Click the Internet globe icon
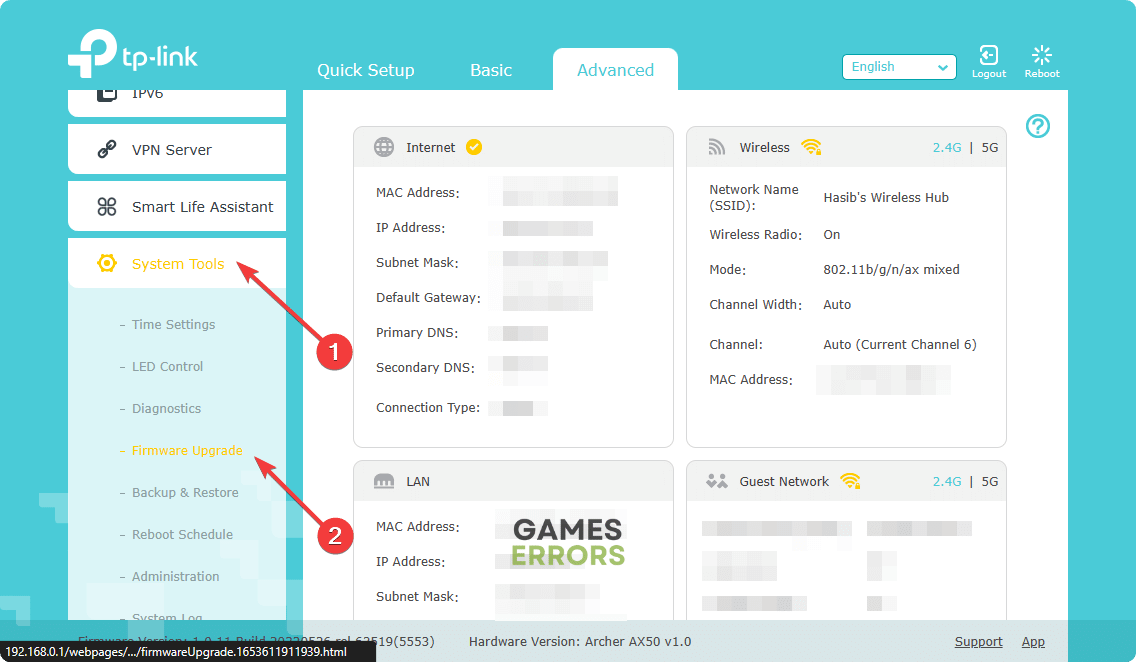The image size is (1136, 662). [x=383, y=147]
